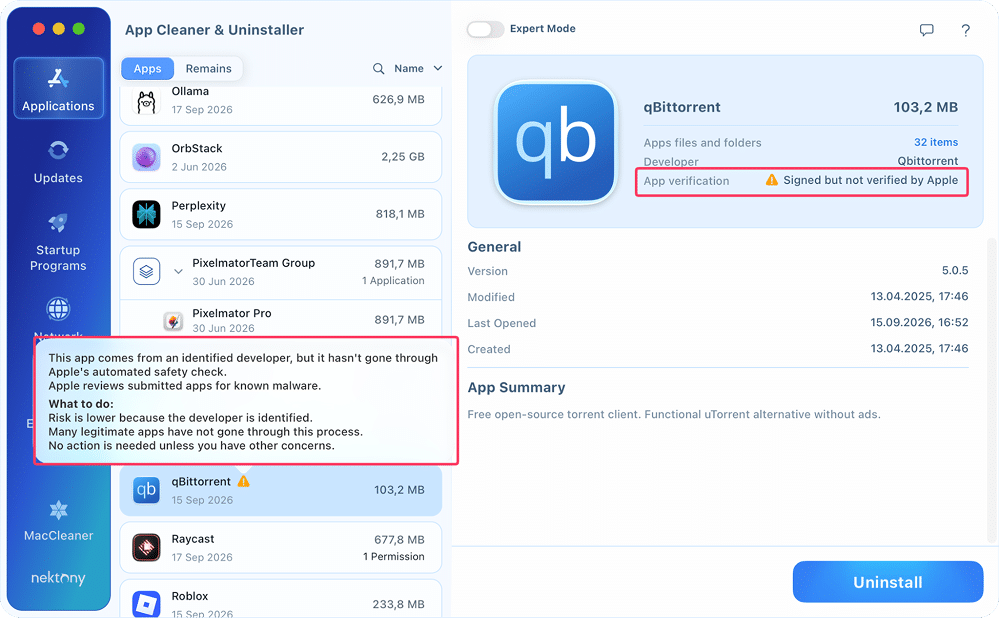Image resolution: width=999 pixels, height=618 pixels.
Task: Click the Ollama app icon
Action: point(147,102)
